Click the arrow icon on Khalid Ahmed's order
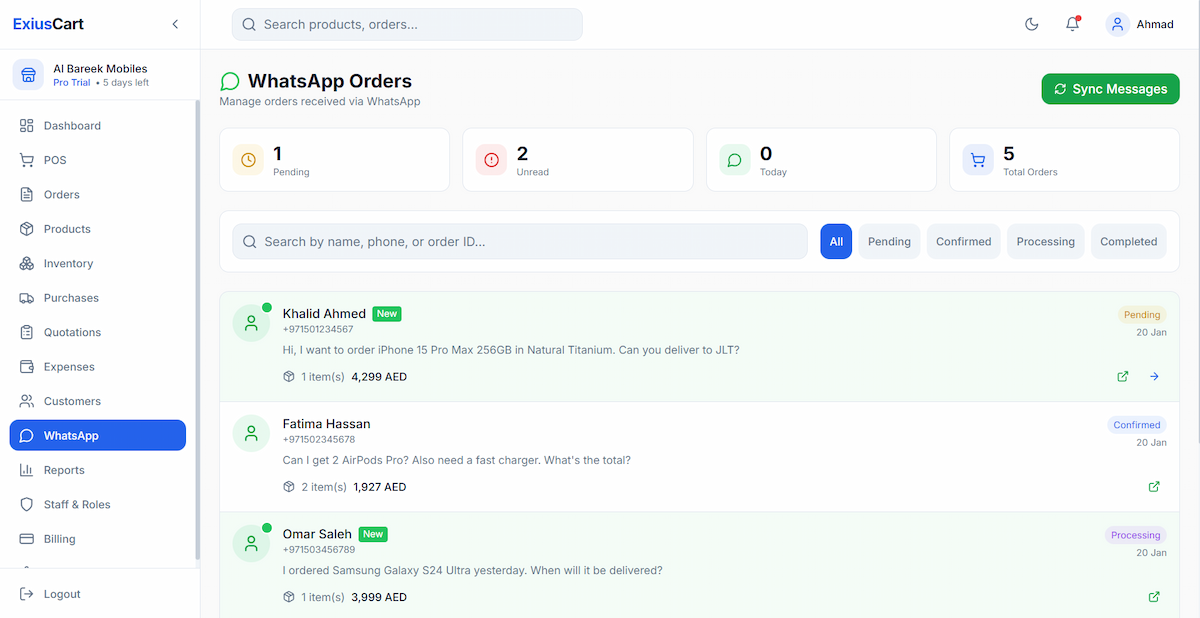The image size is (1200, 618). (1154, 377)
